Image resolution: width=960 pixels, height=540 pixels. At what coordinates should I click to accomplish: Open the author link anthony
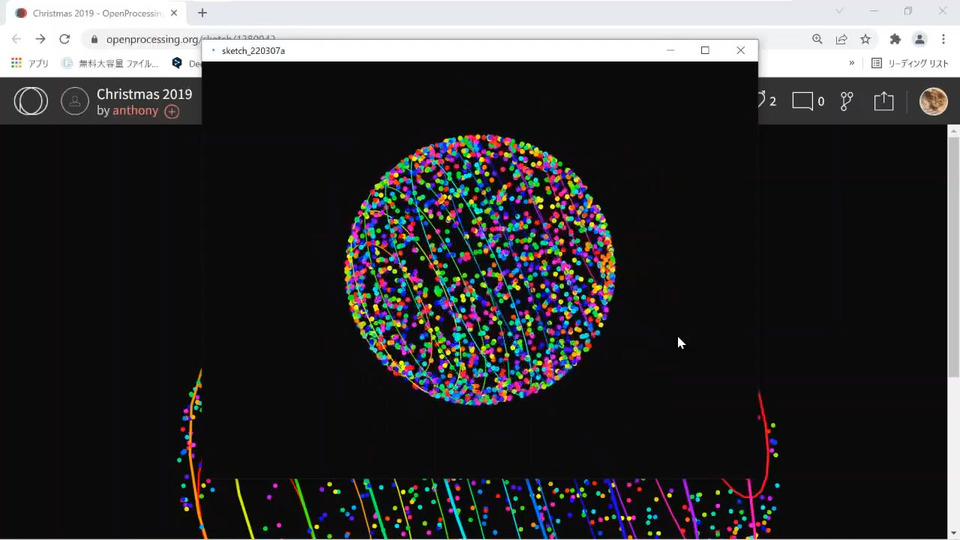pos(135,111)
